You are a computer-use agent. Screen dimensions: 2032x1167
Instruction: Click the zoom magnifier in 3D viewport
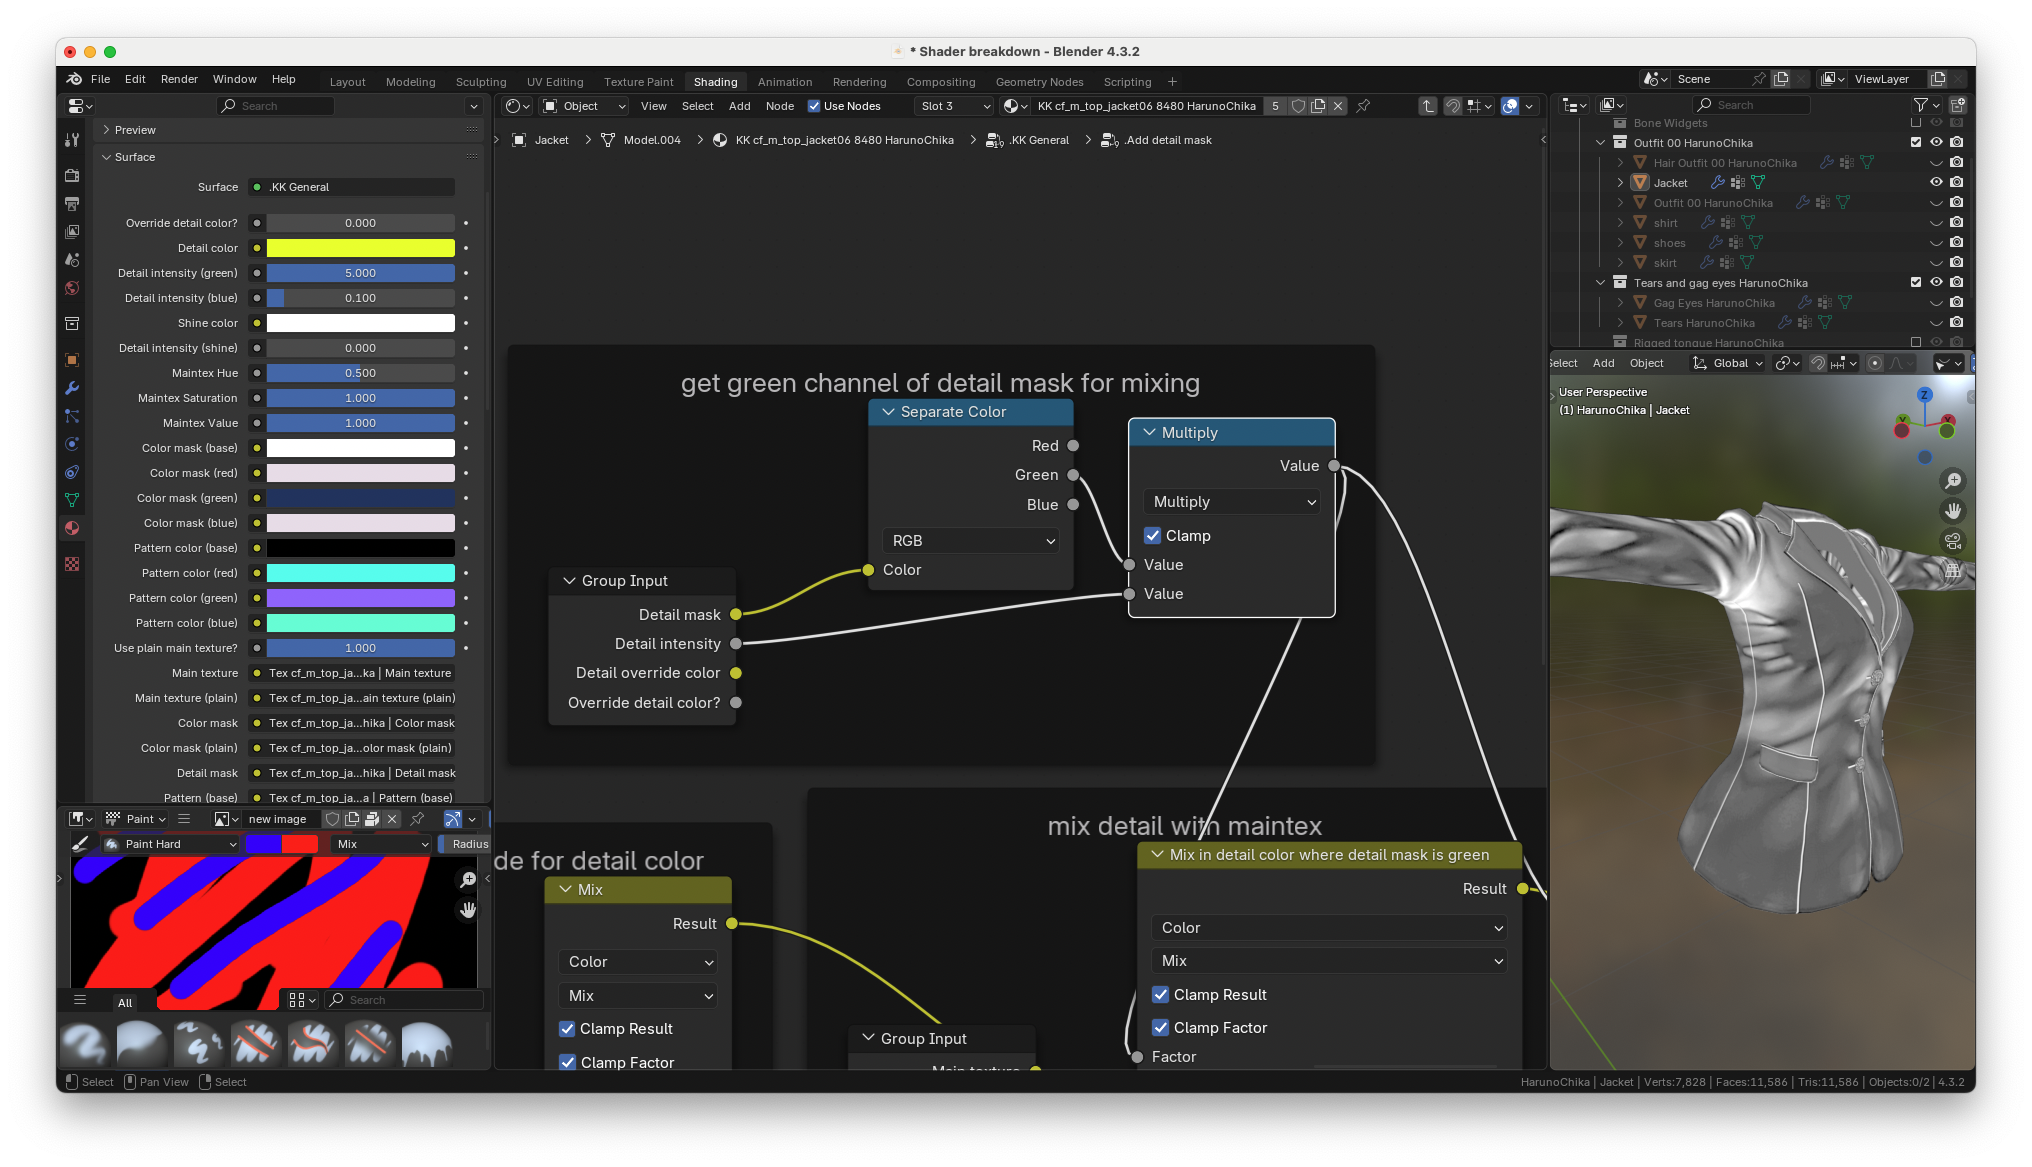pyautogui.click(x=1952, y=481)
